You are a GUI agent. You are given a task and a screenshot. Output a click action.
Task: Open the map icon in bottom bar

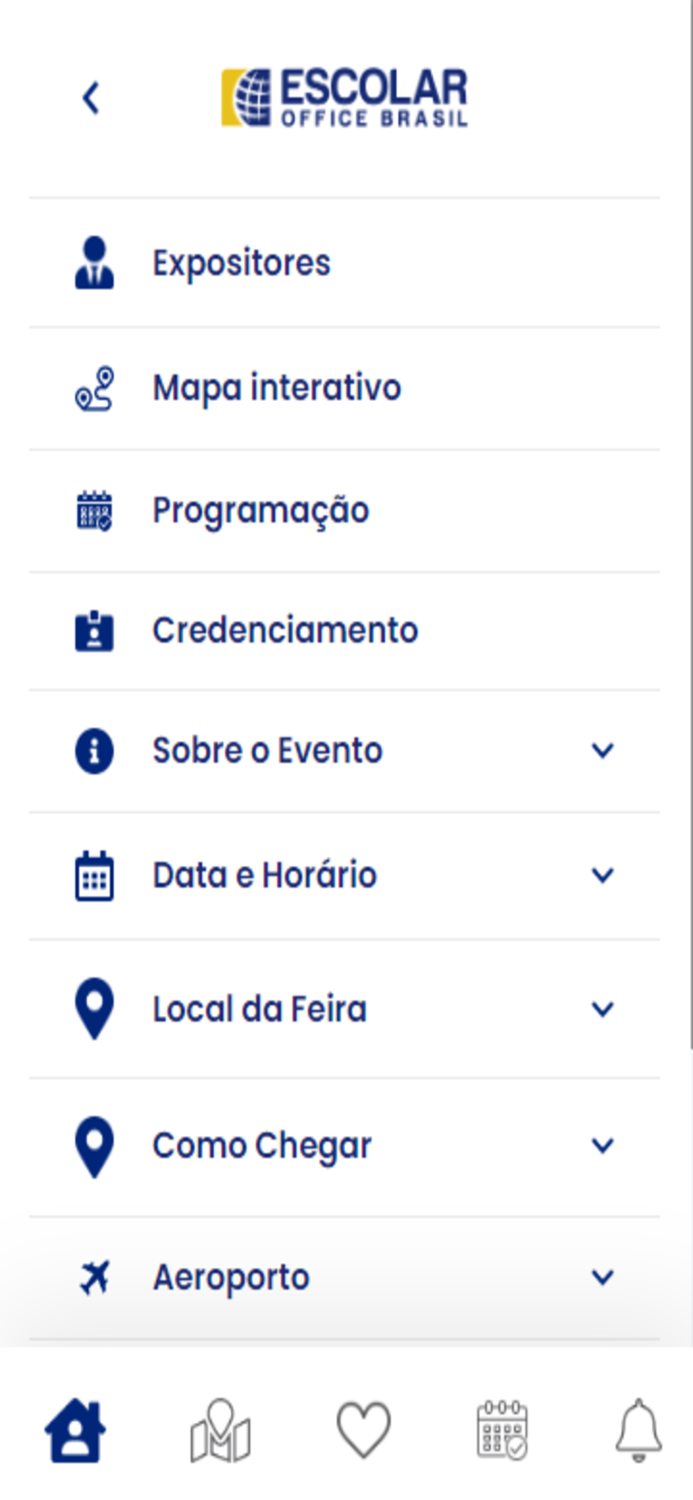click(x=218, y=1428)
